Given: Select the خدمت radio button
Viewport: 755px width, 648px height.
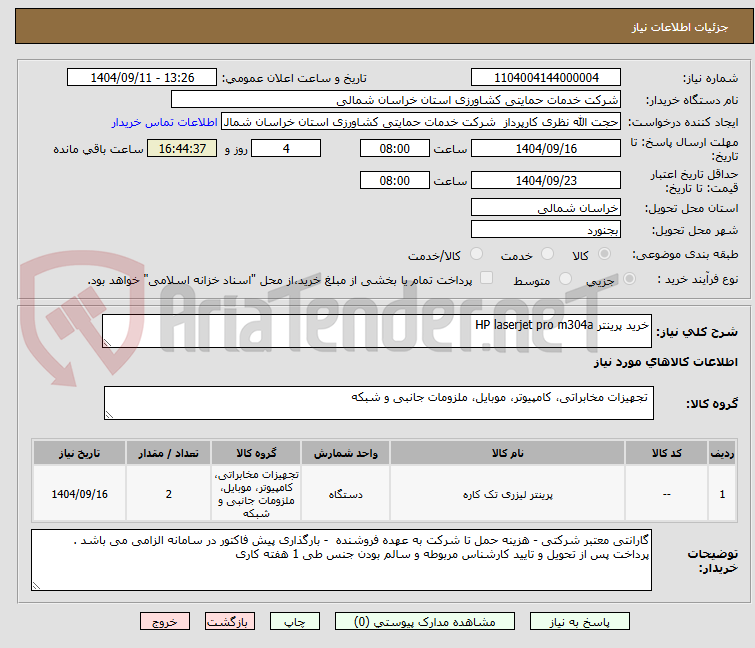Looking at the screenshot, I should coord(547,254).
